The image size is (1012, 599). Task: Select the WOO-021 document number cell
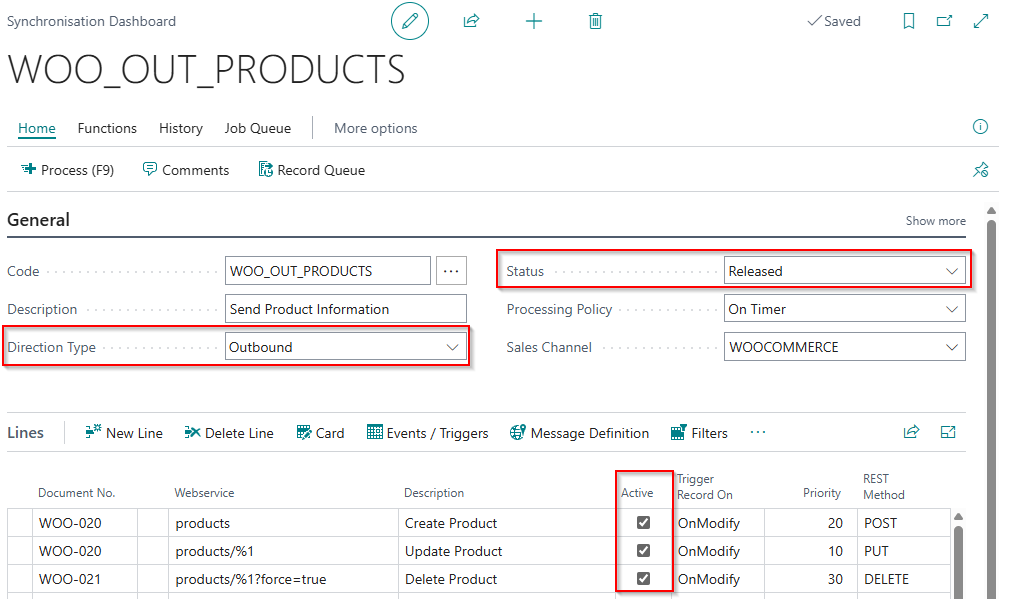[85, 579]
